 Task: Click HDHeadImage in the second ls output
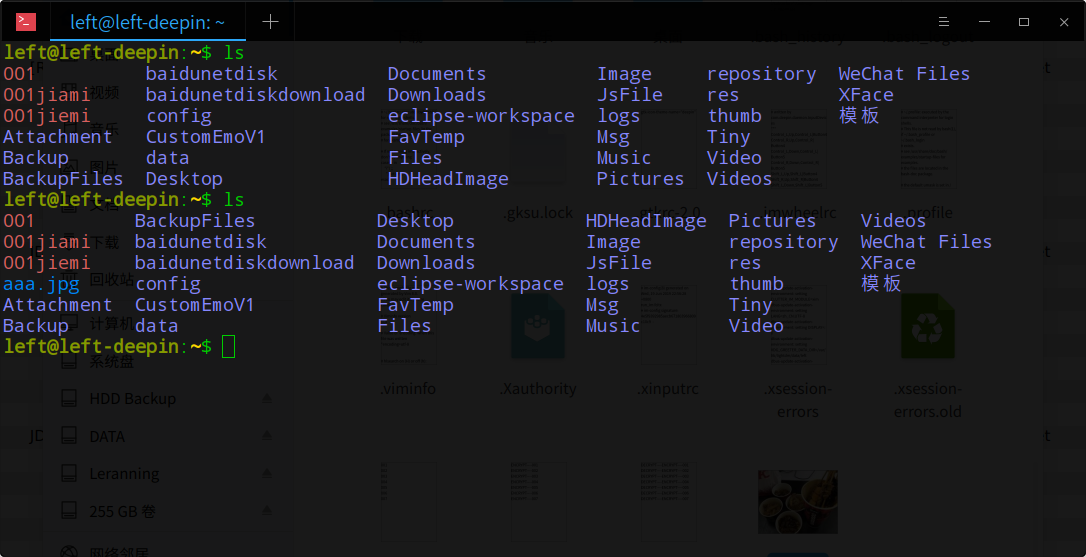point(646,221)
